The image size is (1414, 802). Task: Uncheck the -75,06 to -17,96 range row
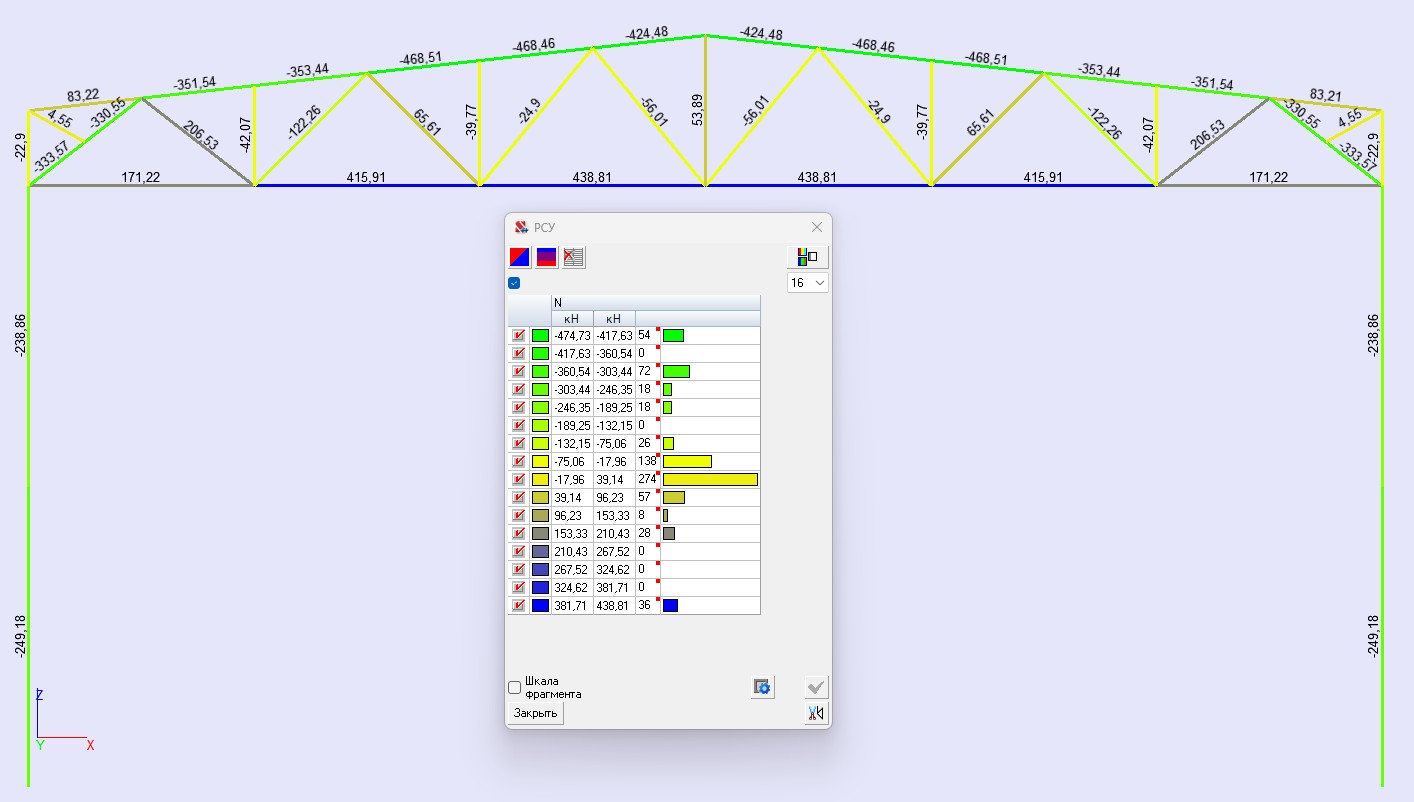[x=519, y=462]
